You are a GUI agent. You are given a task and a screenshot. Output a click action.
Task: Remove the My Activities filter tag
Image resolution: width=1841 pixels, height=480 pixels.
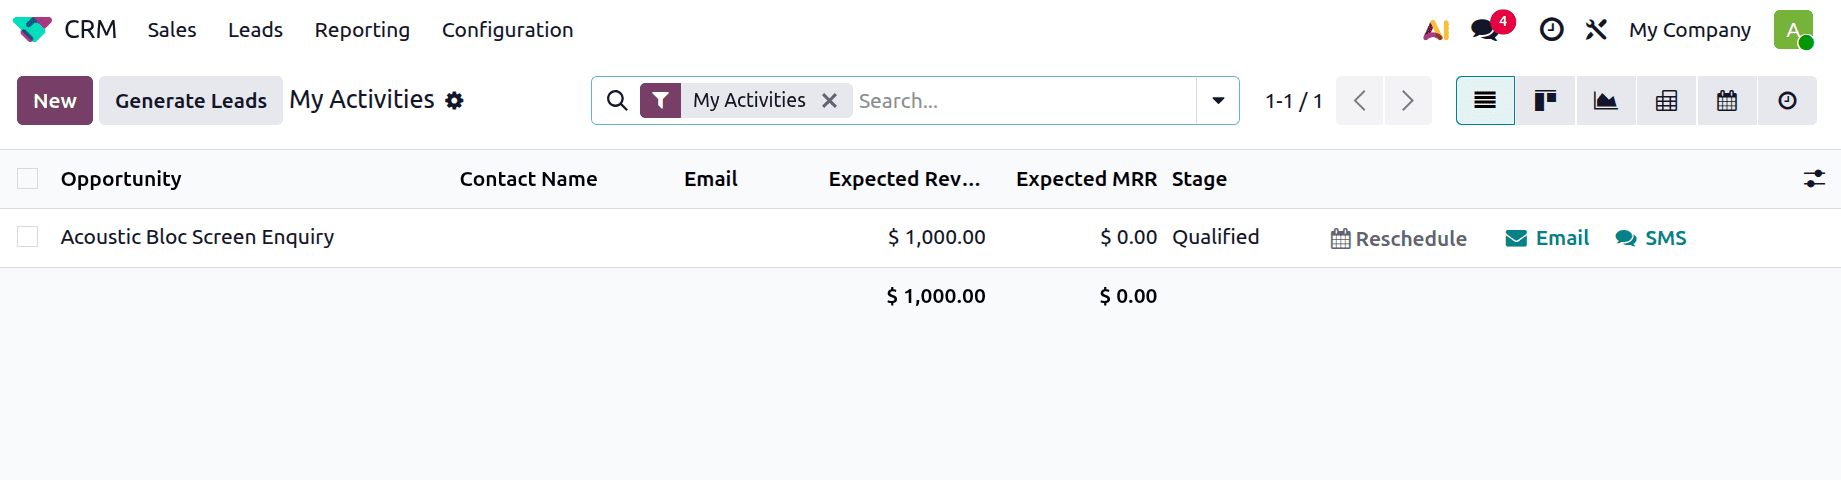[x=829, y=101]
